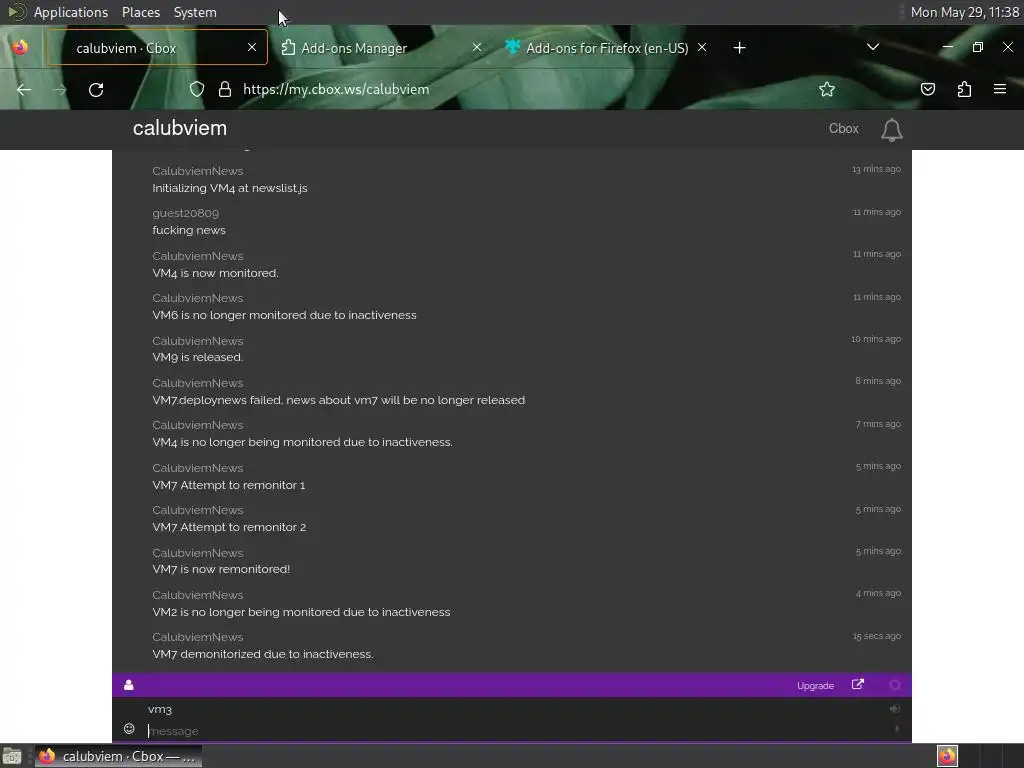The height and width of the screenshot is (768, 1024).
Task: Expand the list all tabs chevron
Action: tap(872, 47)
